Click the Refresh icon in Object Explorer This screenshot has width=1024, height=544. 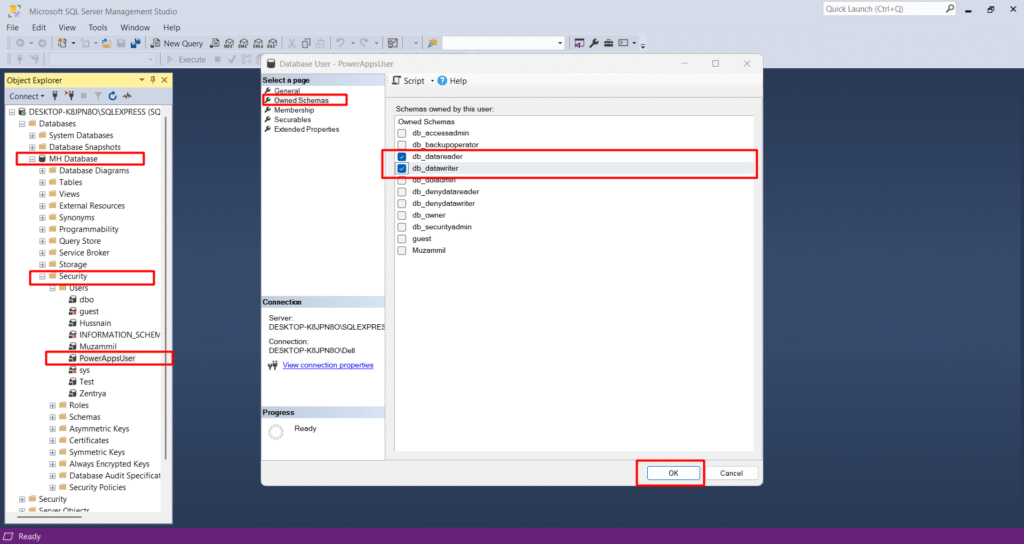pyautogui.click(x=113, y=96)
